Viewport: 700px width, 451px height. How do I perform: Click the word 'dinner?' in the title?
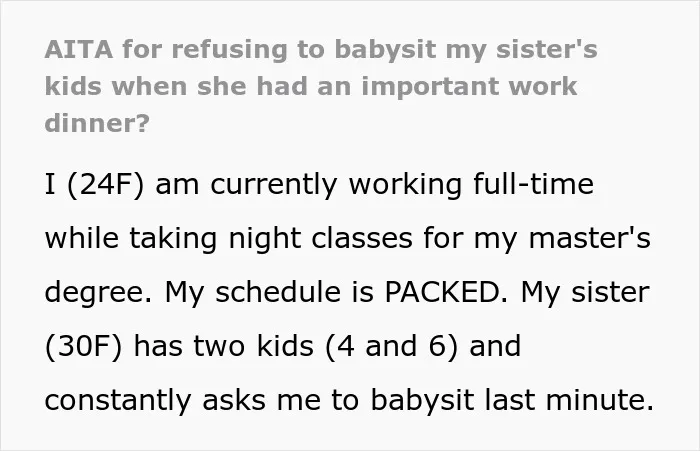97,123
